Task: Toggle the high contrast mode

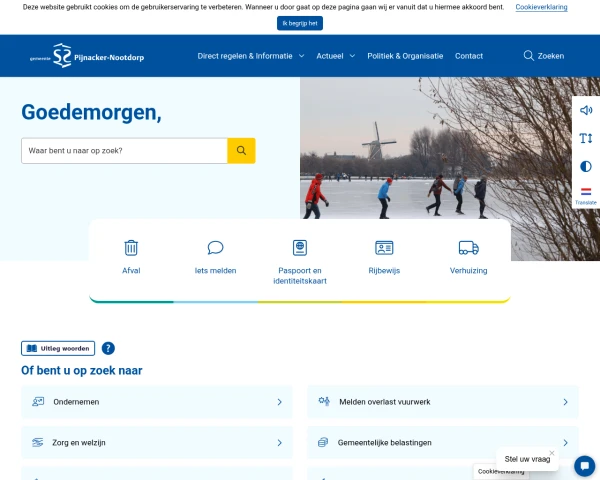Action: [x=586, y=166]
